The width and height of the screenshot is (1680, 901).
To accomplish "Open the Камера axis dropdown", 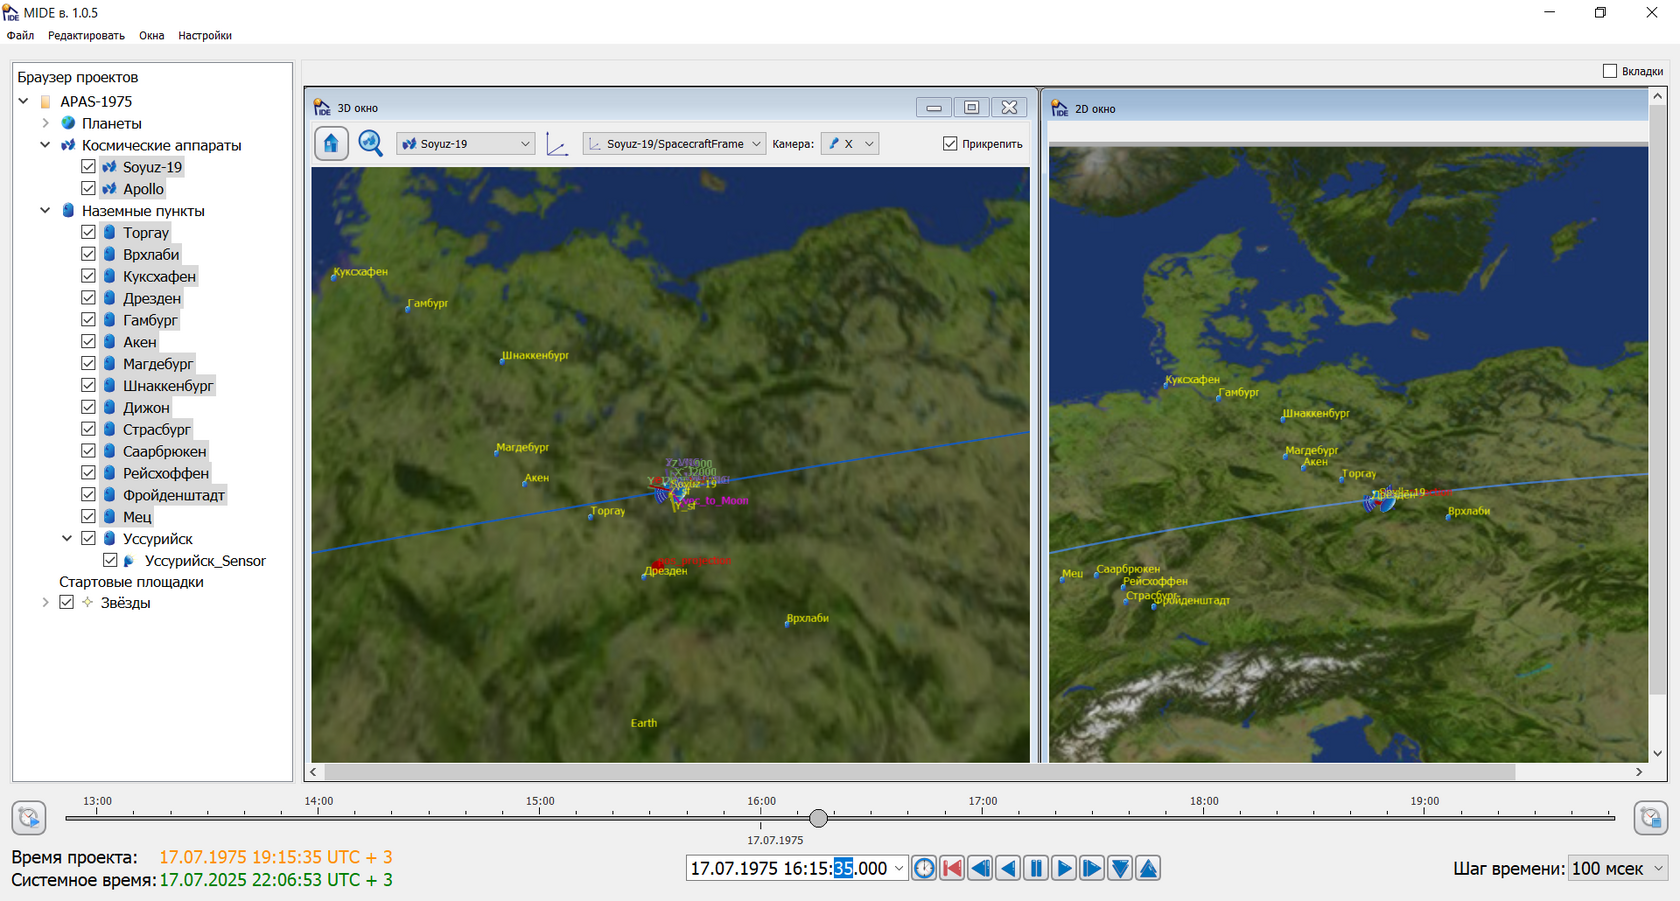I will 850,144.
